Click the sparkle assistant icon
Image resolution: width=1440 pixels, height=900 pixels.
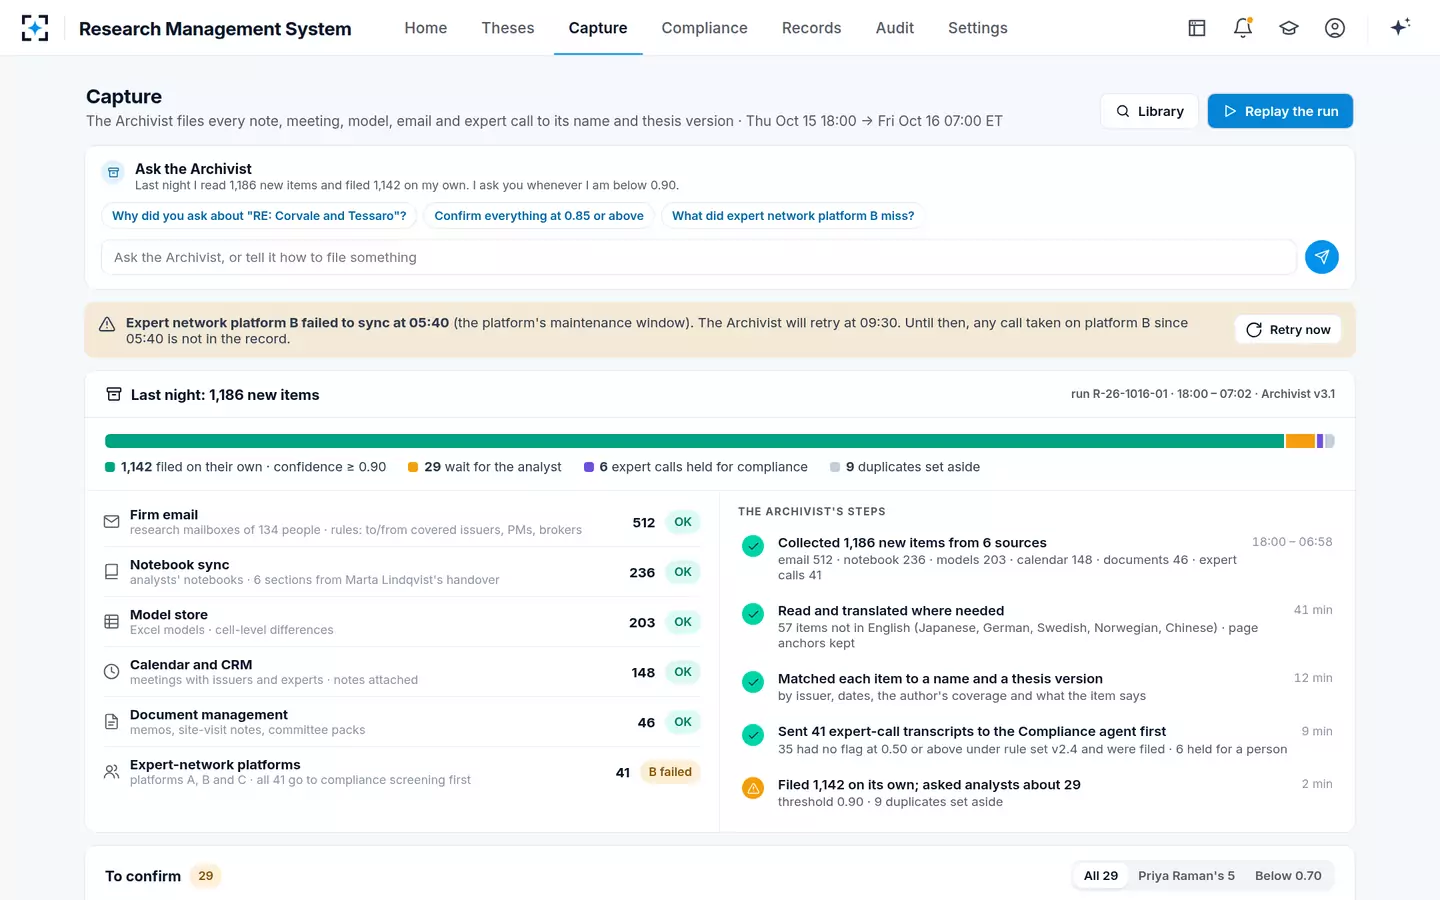pos(1400,27)
